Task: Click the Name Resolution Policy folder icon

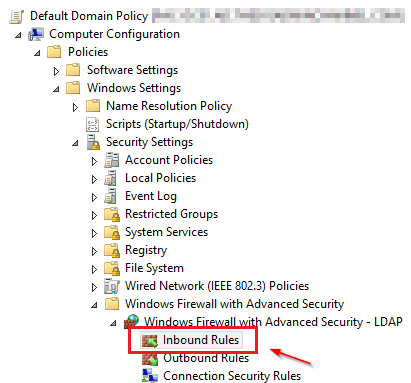Action: point(93,106)
